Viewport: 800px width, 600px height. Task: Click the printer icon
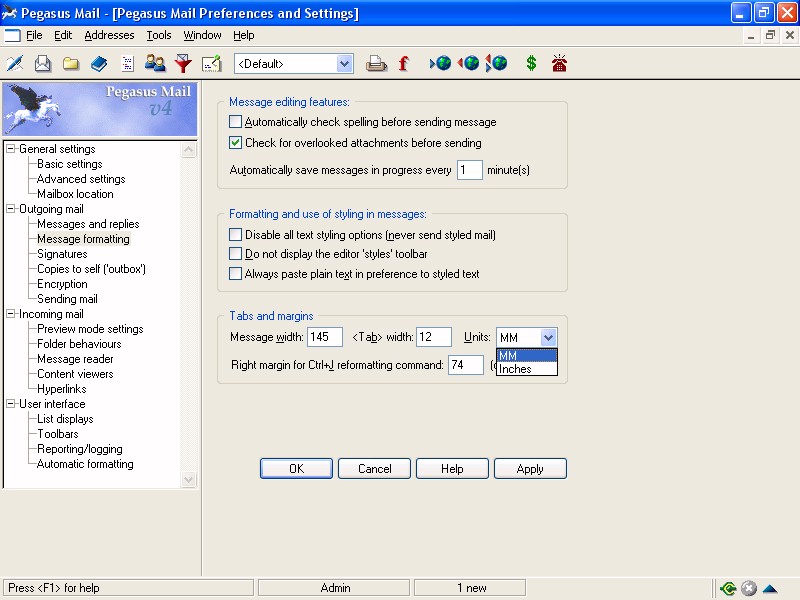(377, 64)
